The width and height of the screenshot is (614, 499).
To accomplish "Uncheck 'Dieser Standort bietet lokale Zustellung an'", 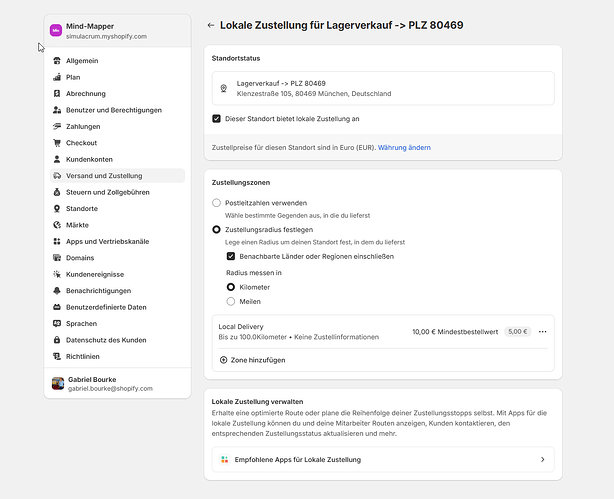I will click(x=217, y=118).
